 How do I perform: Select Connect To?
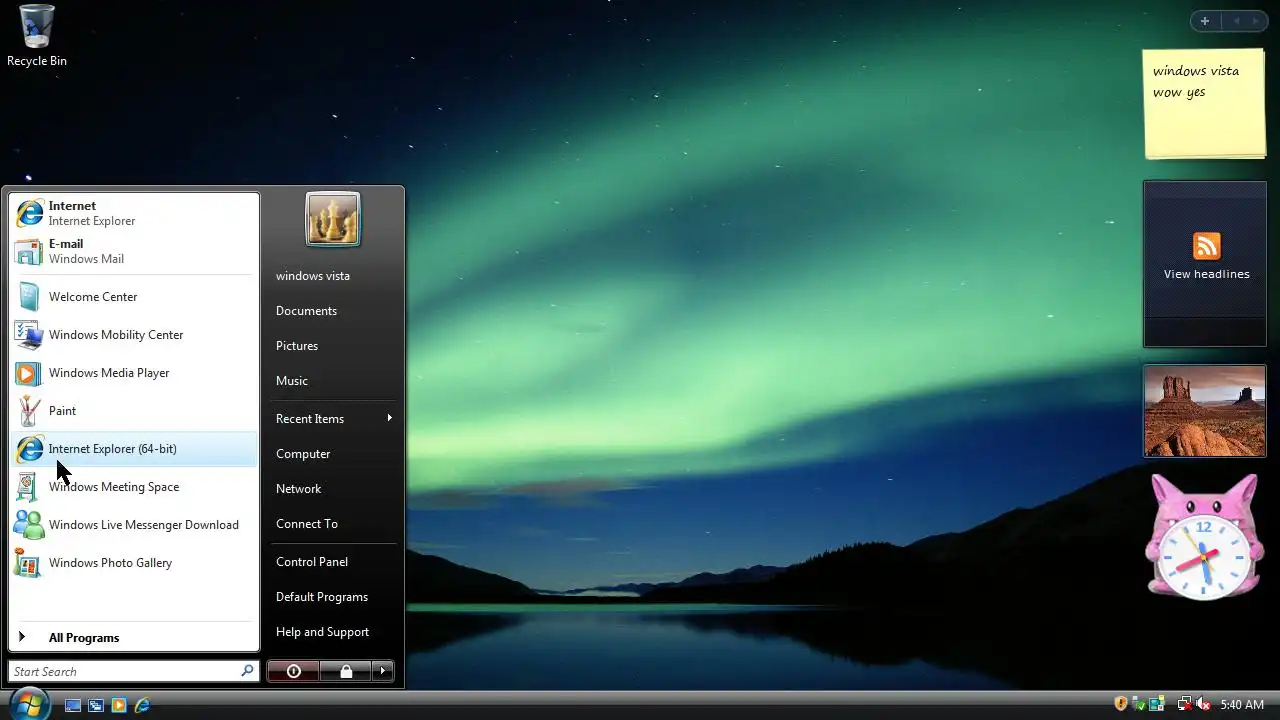[x=333, y=523]
